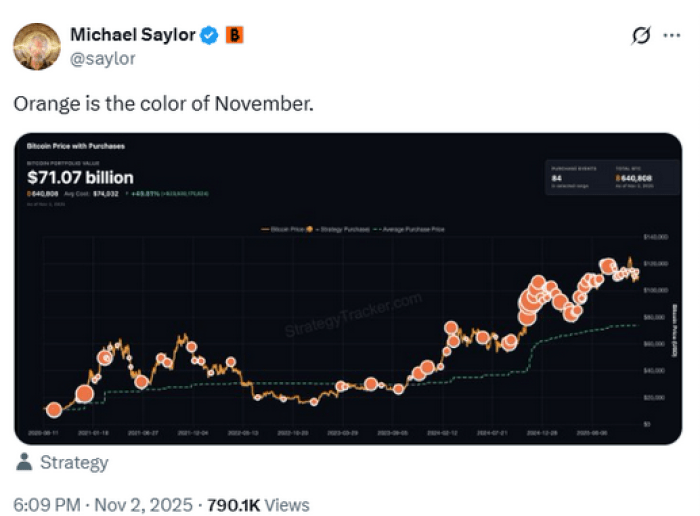Click the Michael Saylor display name
Screen dimensions: 700x516
pos(131,35)
